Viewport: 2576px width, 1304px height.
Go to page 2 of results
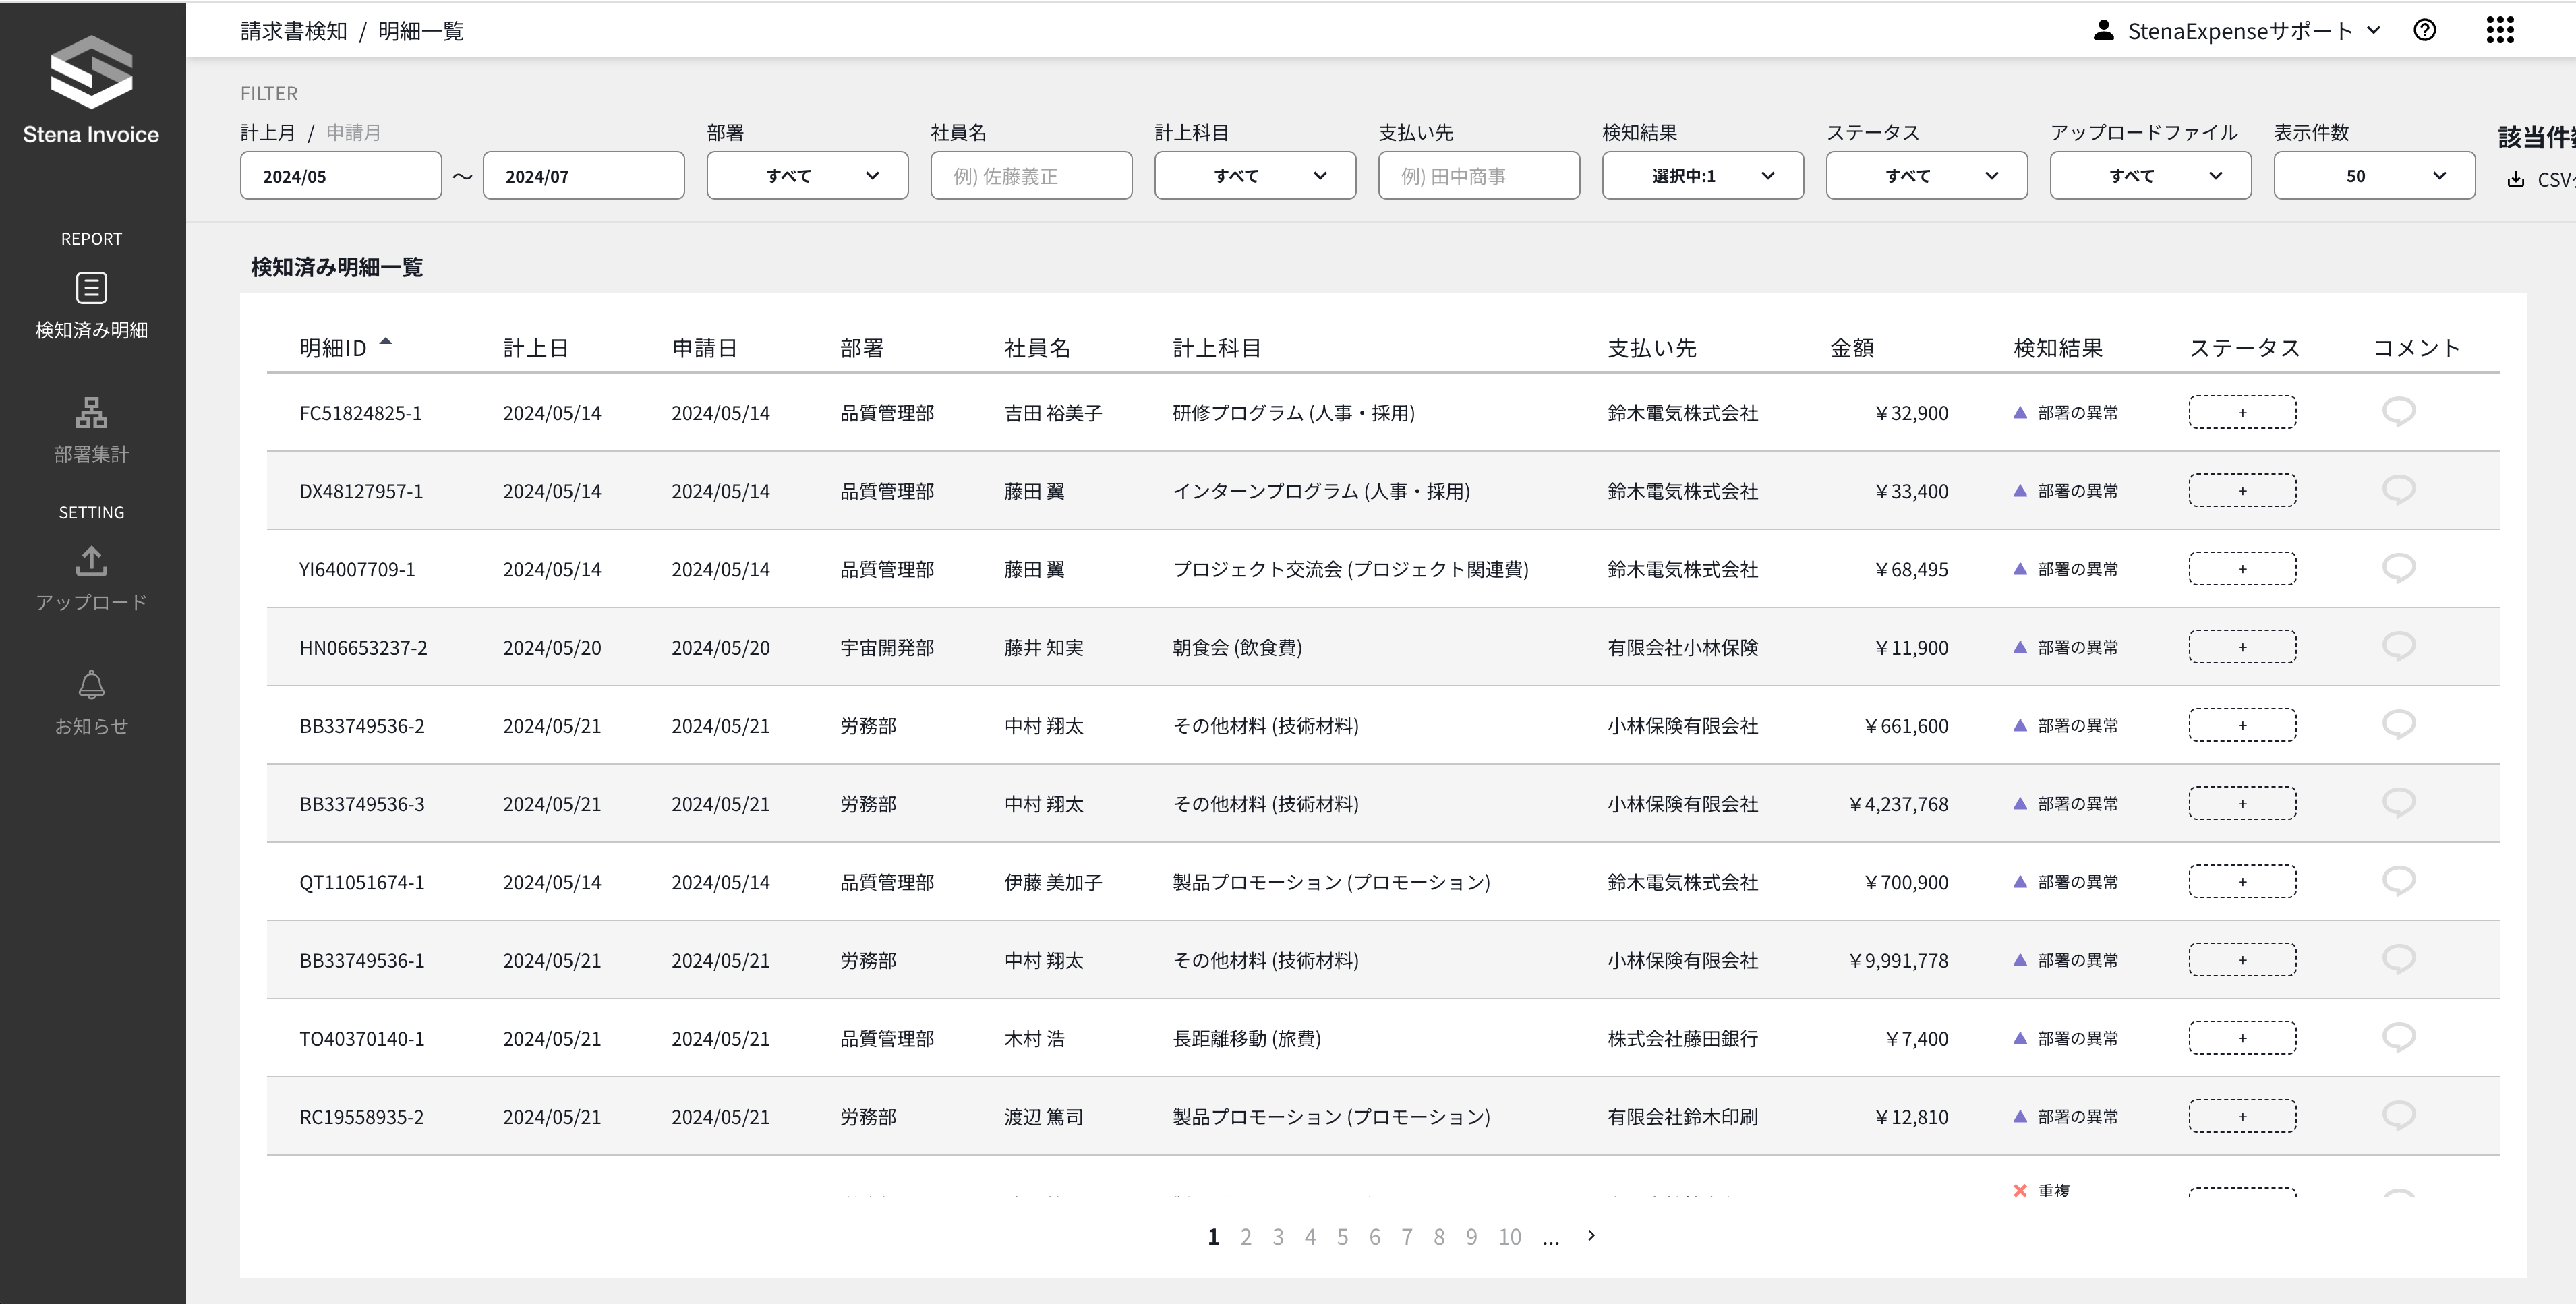tap(1245, 1237)
